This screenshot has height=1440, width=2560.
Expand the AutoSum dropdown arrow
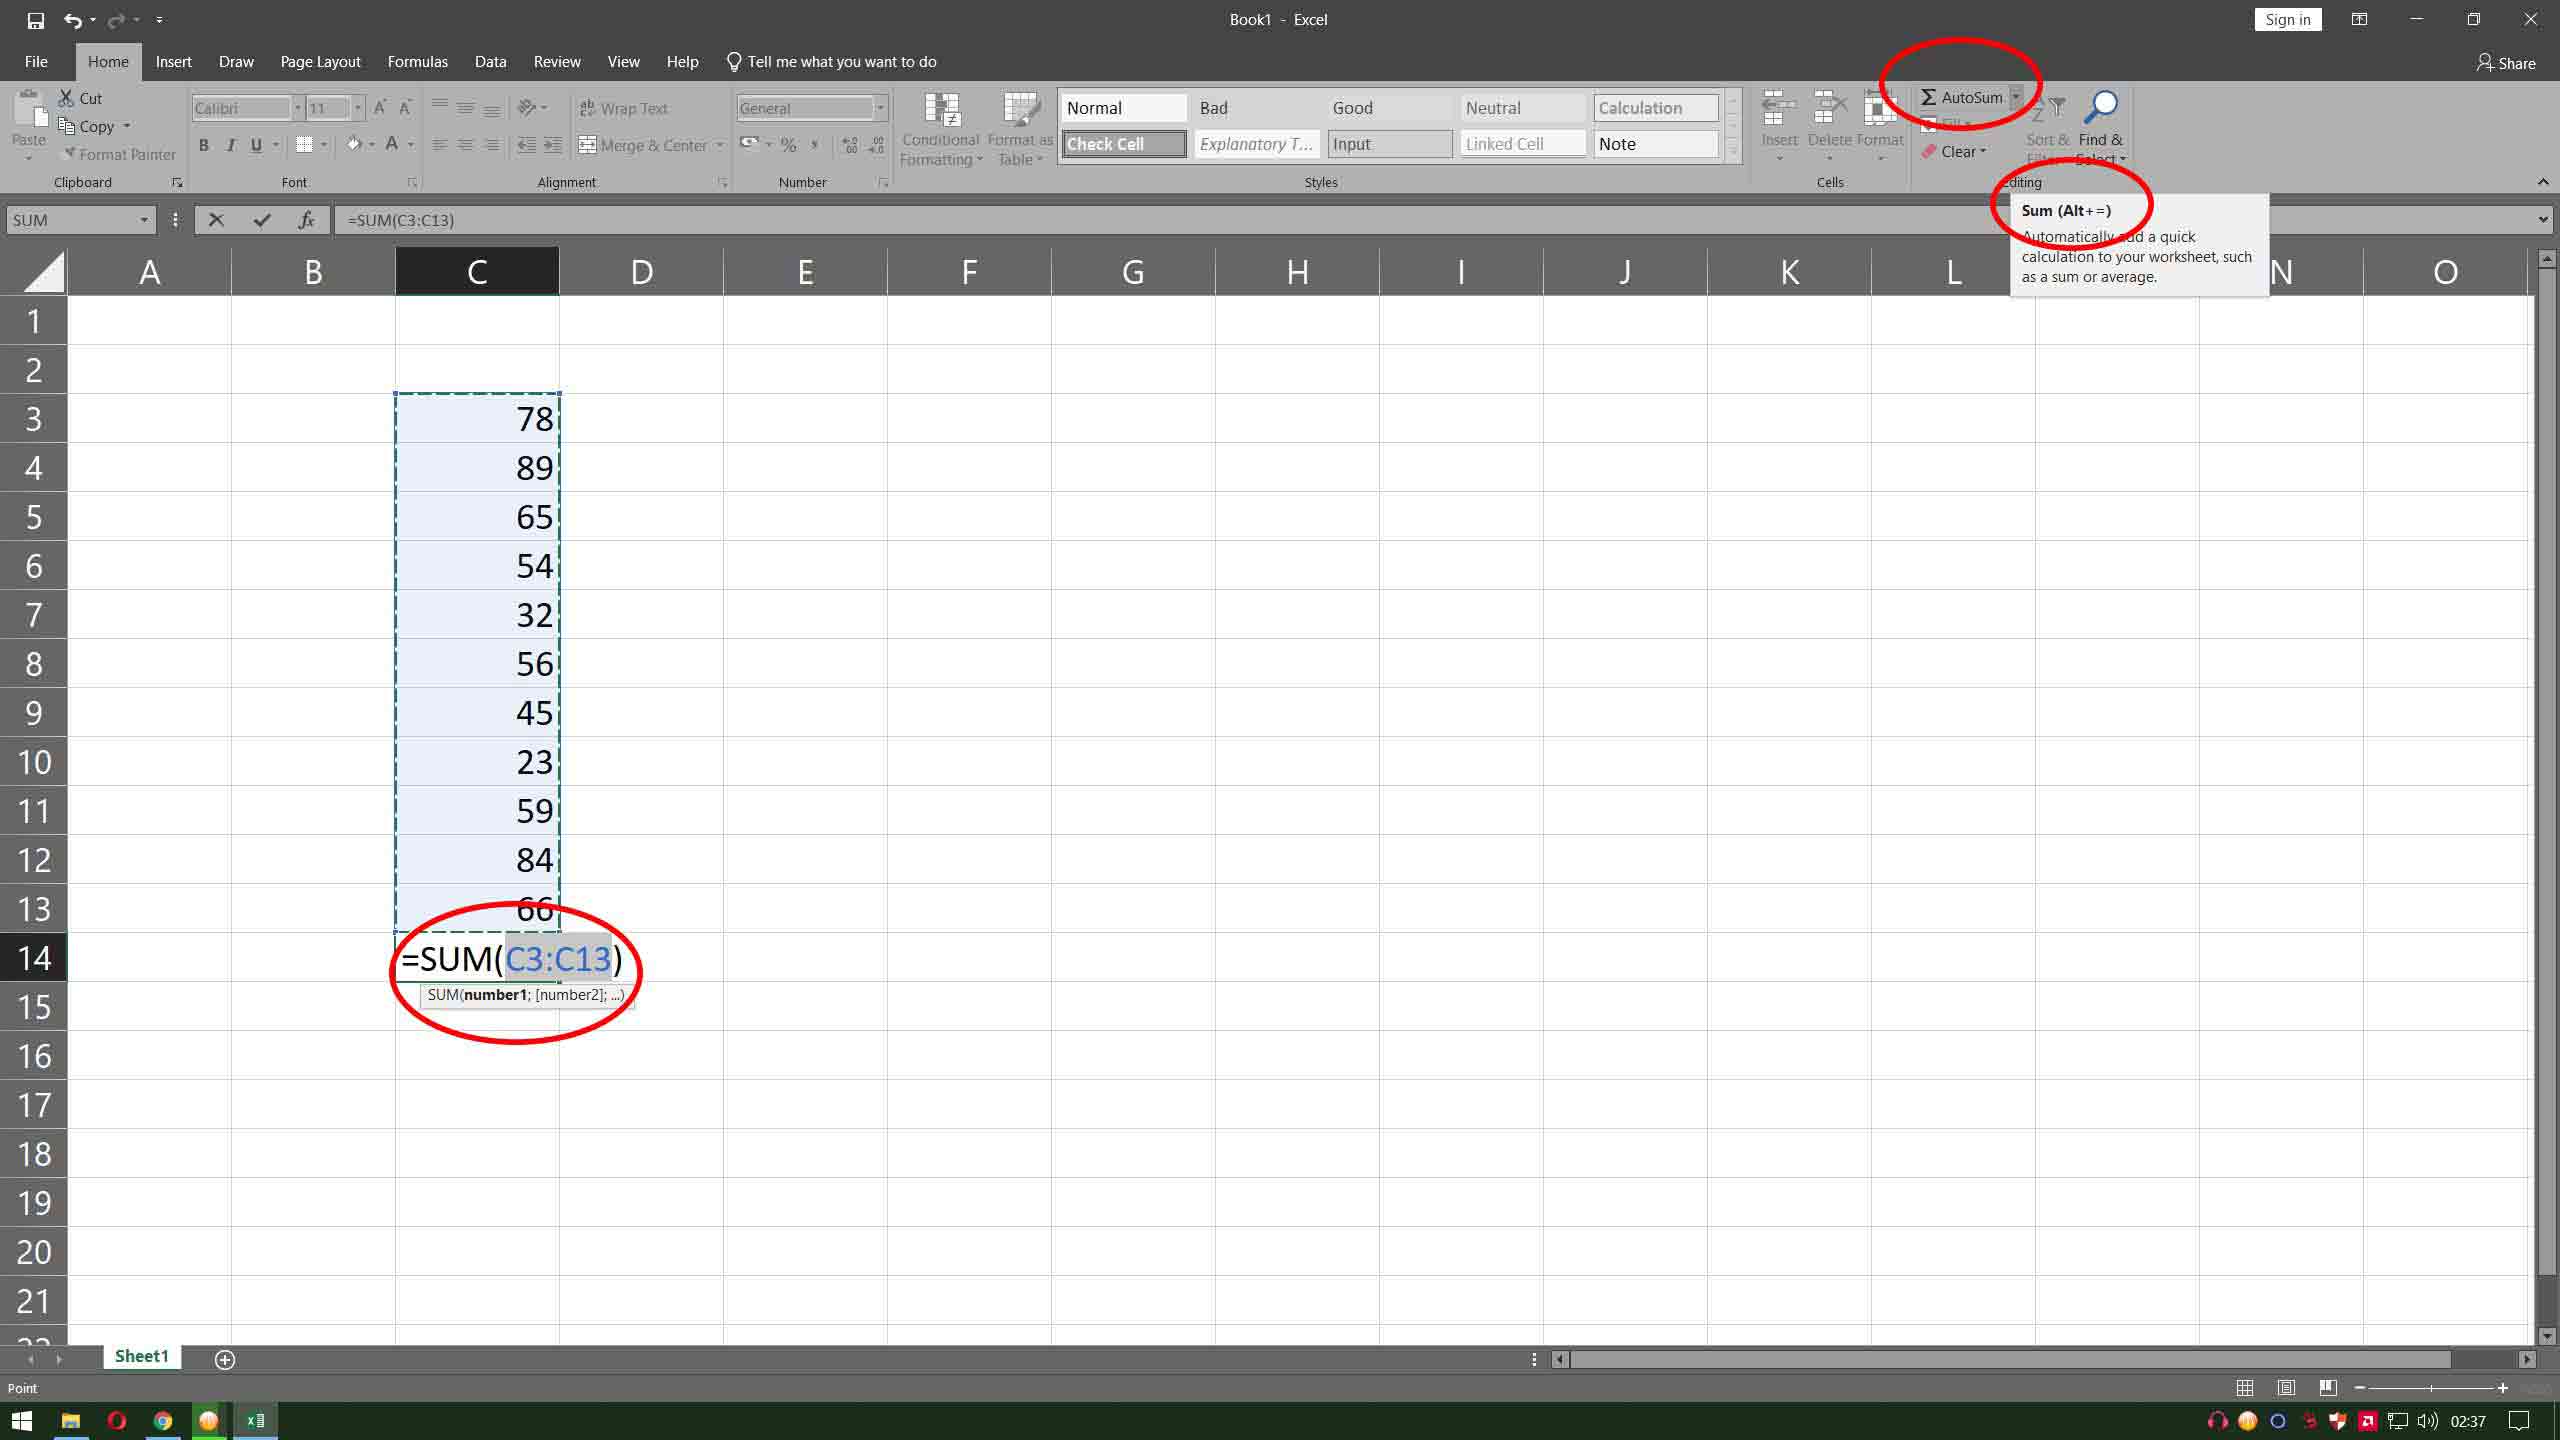tap(2016, 97)
